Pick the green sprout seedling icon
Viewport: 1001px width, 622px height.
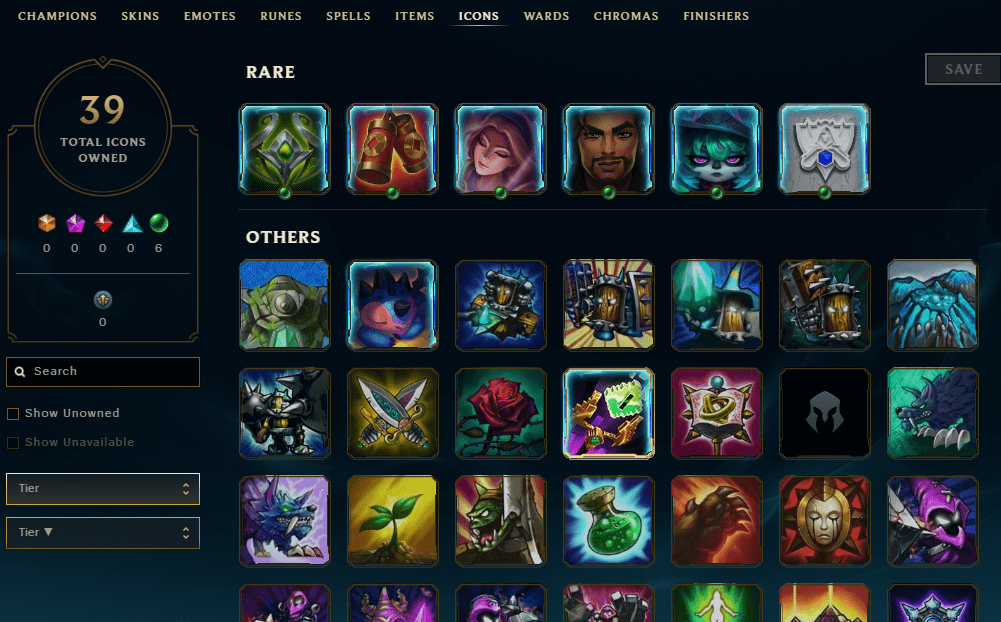click(x=393, y=521)
